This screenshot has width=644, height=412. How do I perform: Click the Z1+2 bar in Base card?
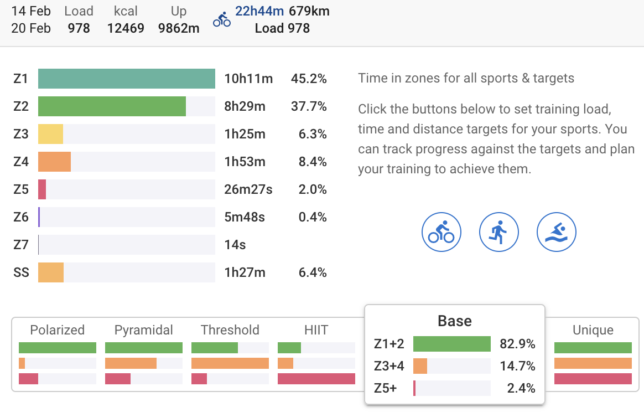click(452, 344)
